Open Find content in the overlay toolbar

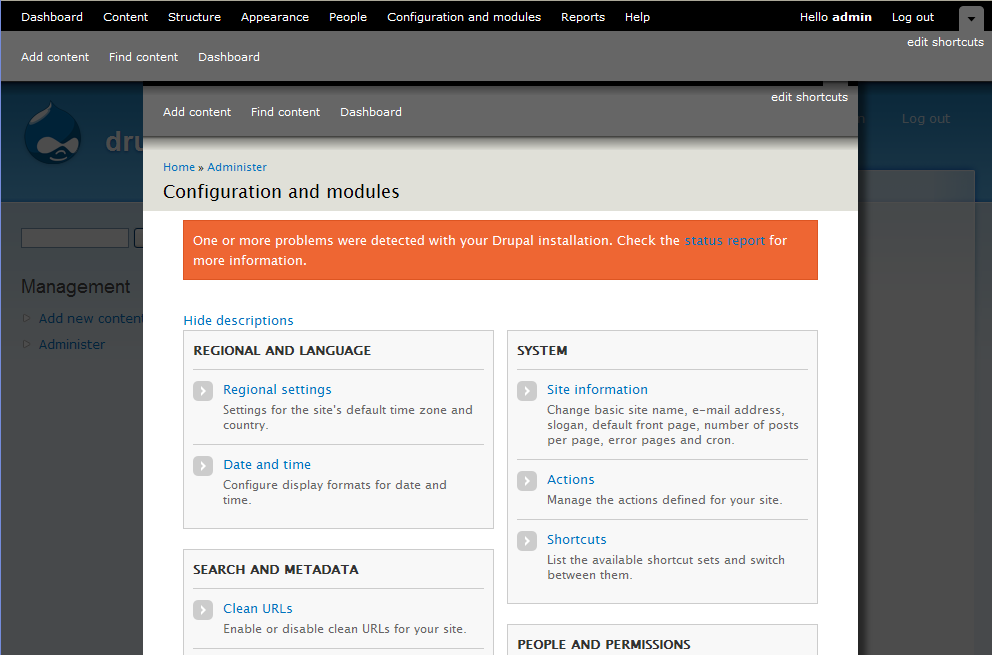(285, 112)
